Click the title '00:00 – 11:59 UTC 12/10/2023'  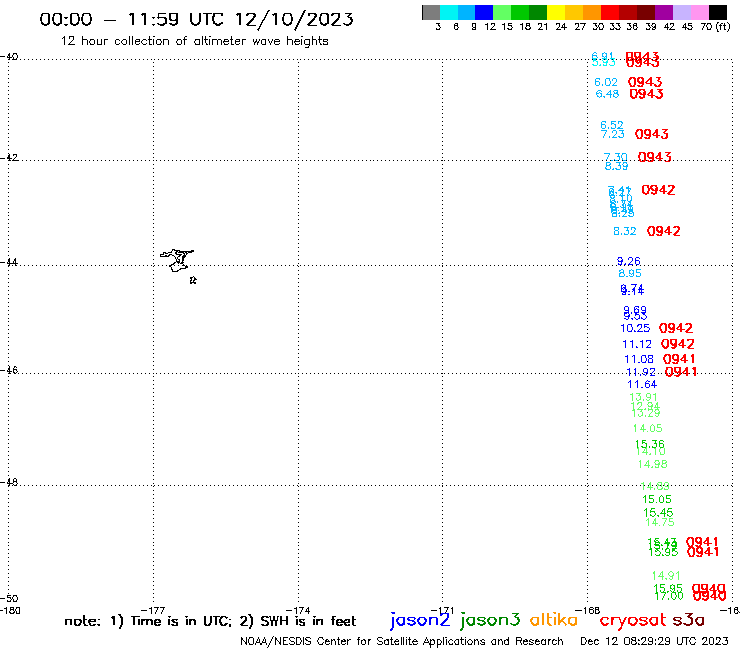[x=196, y=19]
